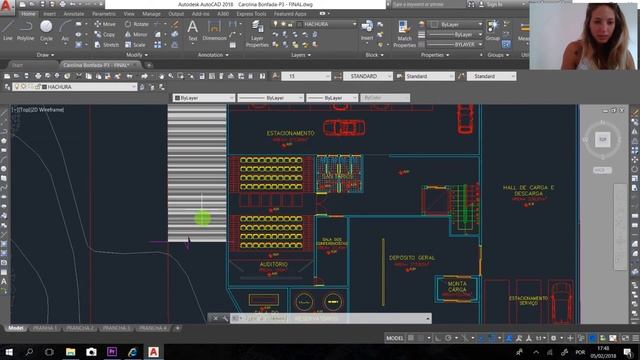Toggle the grid display in status bar

pos(411,338)
